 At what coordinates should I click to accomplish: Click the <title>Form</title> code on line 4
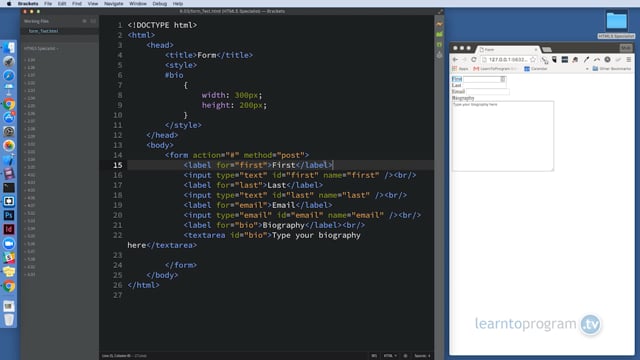coord(209,55)
